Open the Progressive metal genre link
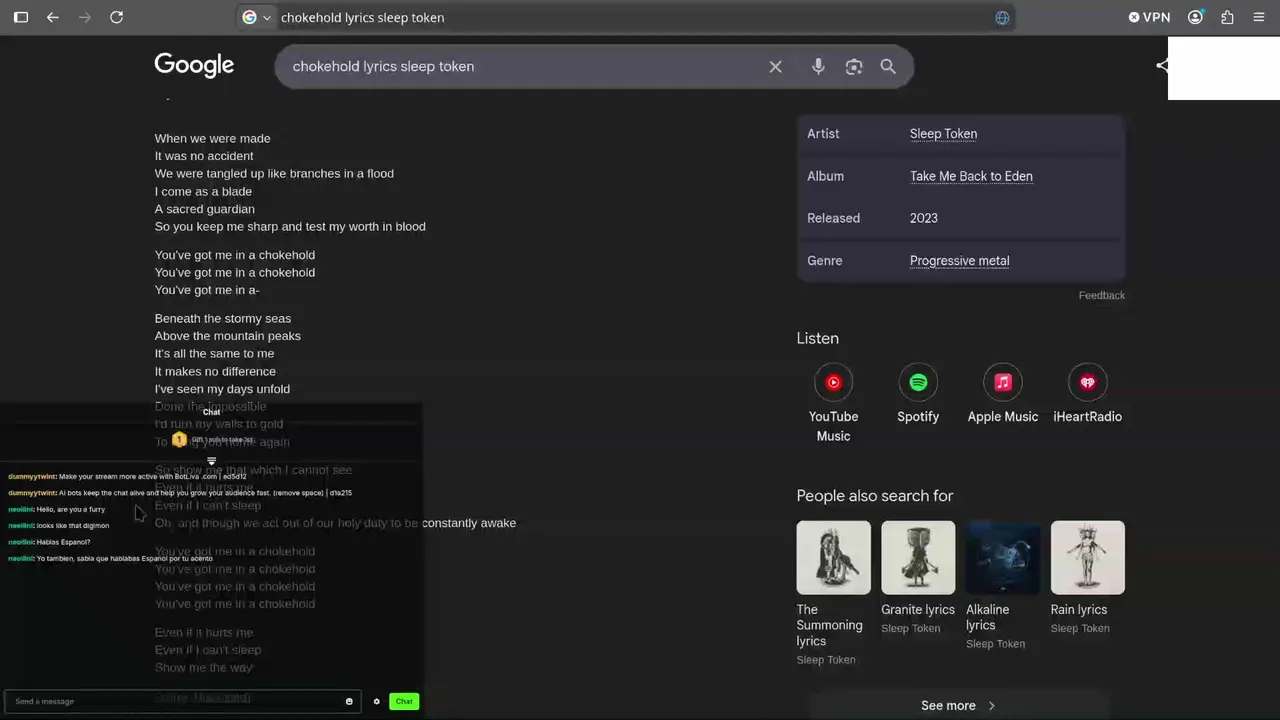1280x720 pixels. (x=959, y=261)
